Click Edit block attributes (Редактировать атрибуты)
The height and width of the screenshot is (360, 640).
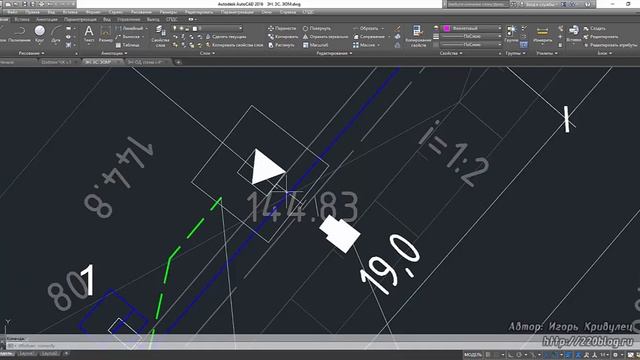(611, 45)
